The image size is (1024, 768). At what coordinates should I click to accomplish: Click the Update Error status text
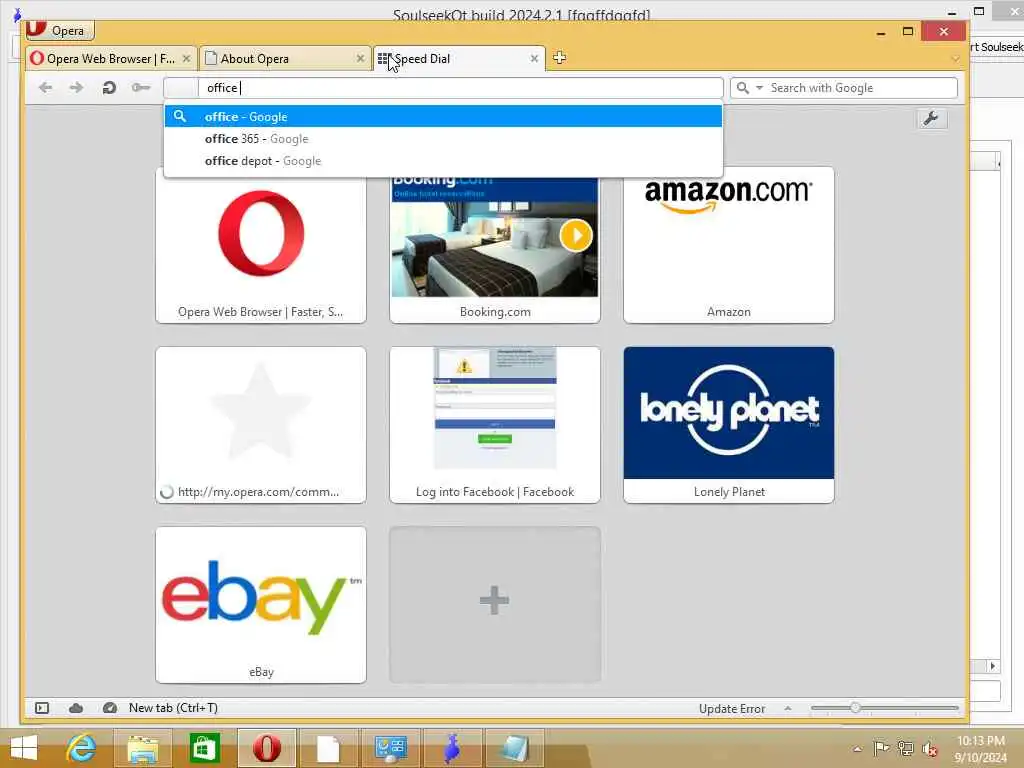(x=731, y=709)
